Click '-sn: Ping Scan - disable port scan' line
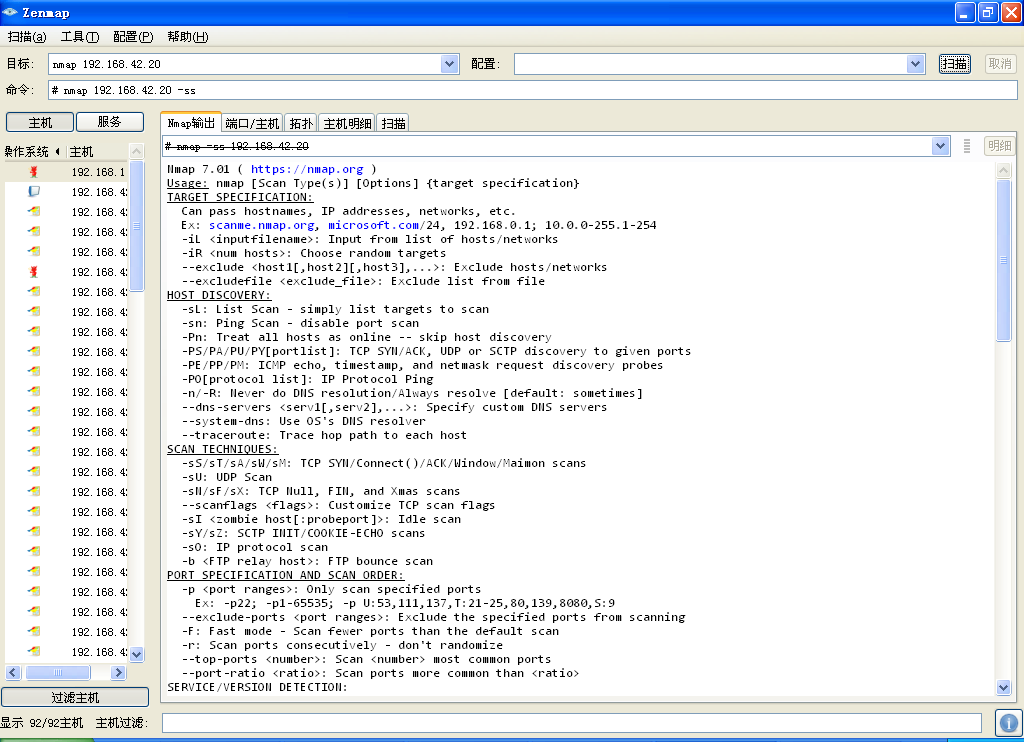The height and width of the screenshot is (742, 1024). coord(300,323)
